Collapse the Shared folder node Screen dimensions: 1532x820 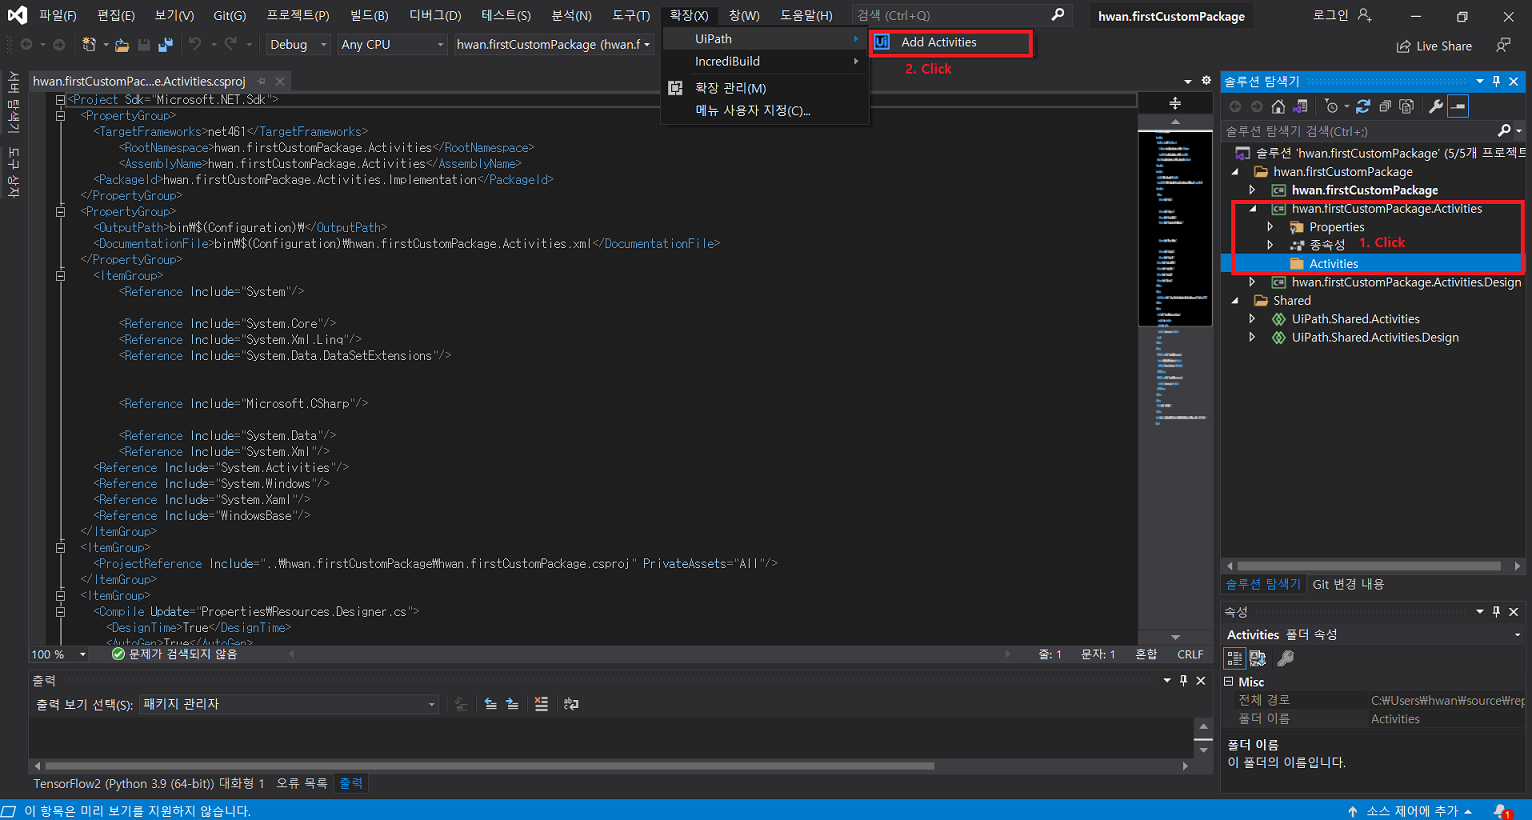tap(1236, 300)
